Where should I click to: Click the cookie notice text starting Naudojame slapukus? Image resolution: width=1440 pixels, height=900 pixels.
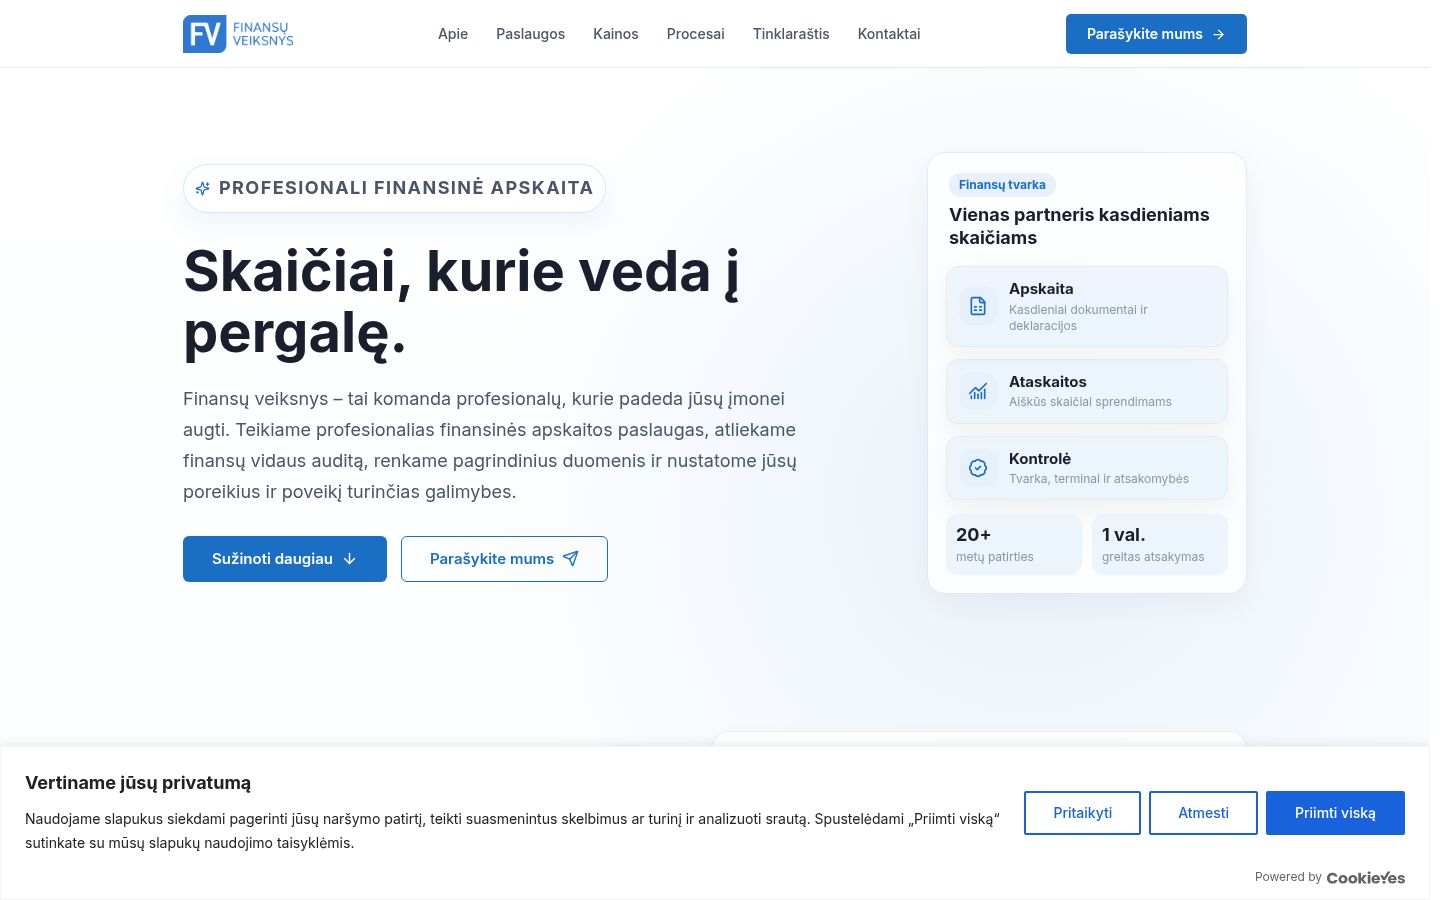tap(512, 831)
